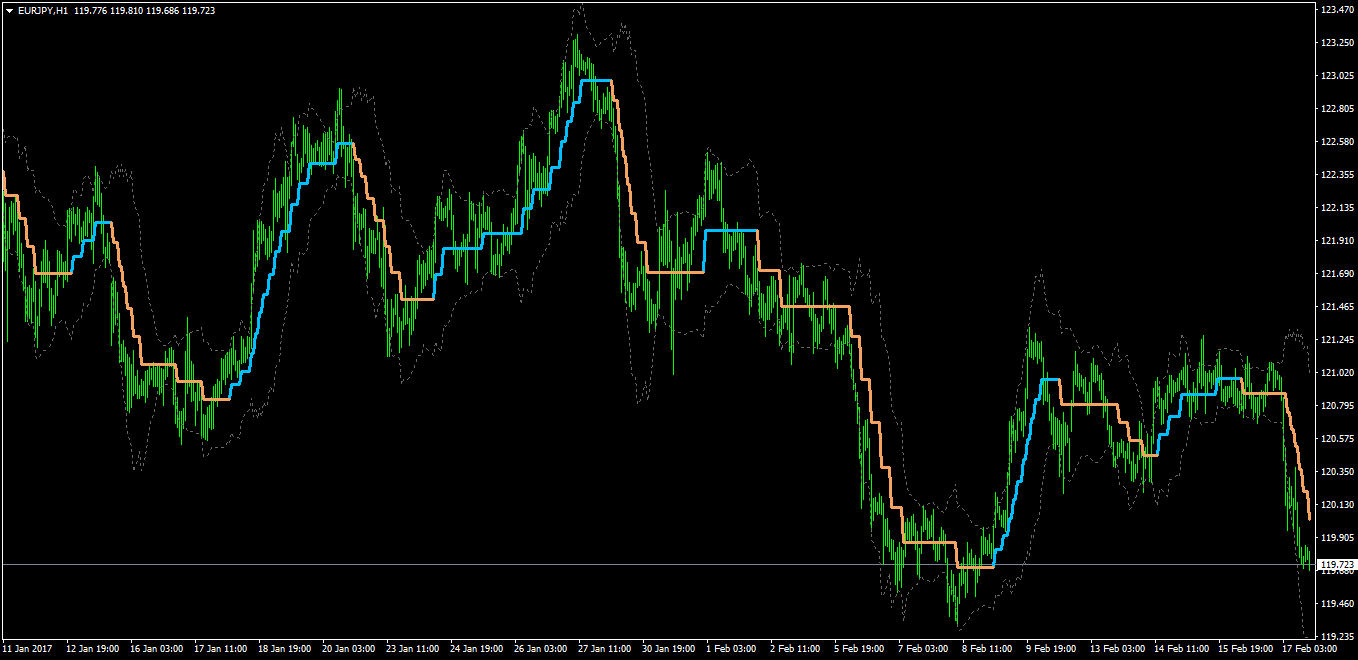
Task: Click the 20 Jan 03:00 time marker
Action: (346, 649)
